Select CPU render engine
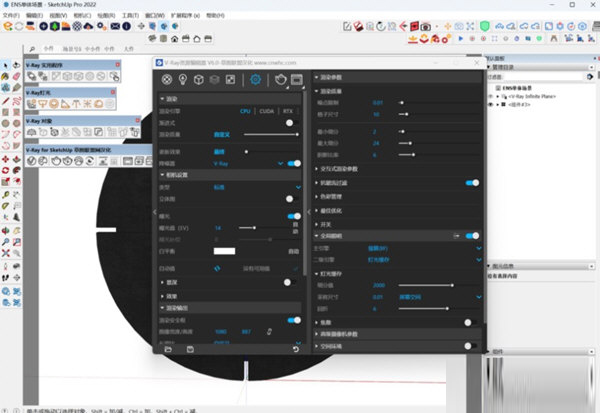 tap(245, 111)
